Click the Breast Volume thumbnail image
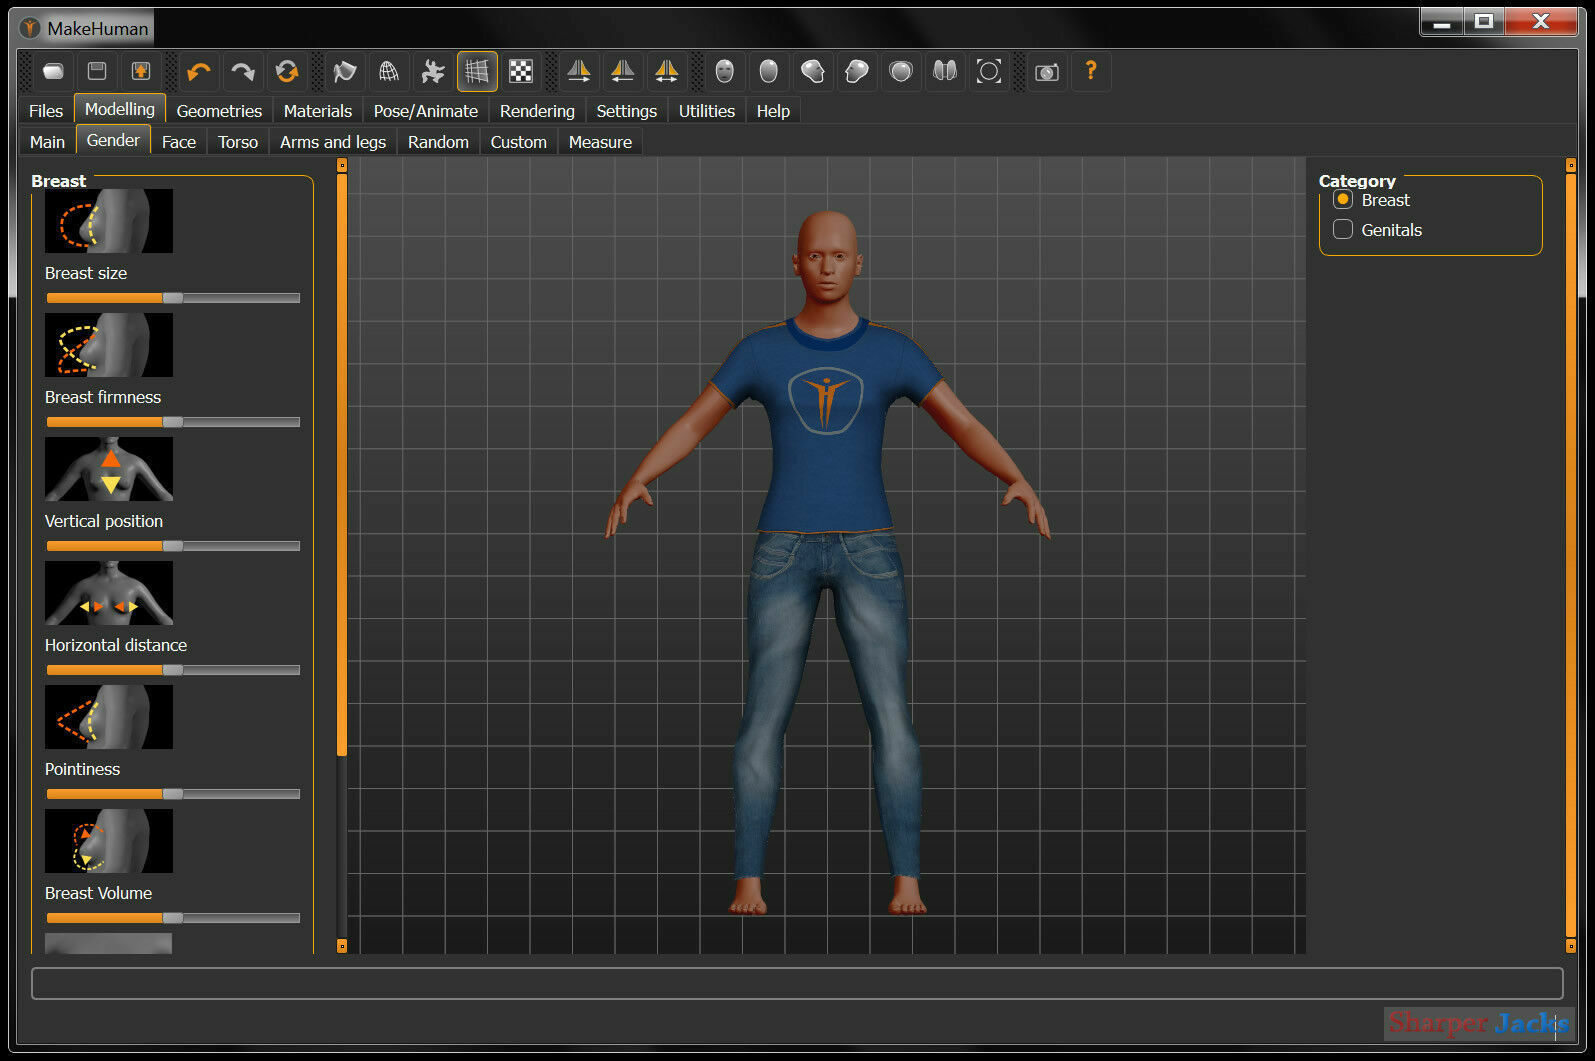The width and height of the screenshot is (1595, 1061). click(x=109, y=841)
